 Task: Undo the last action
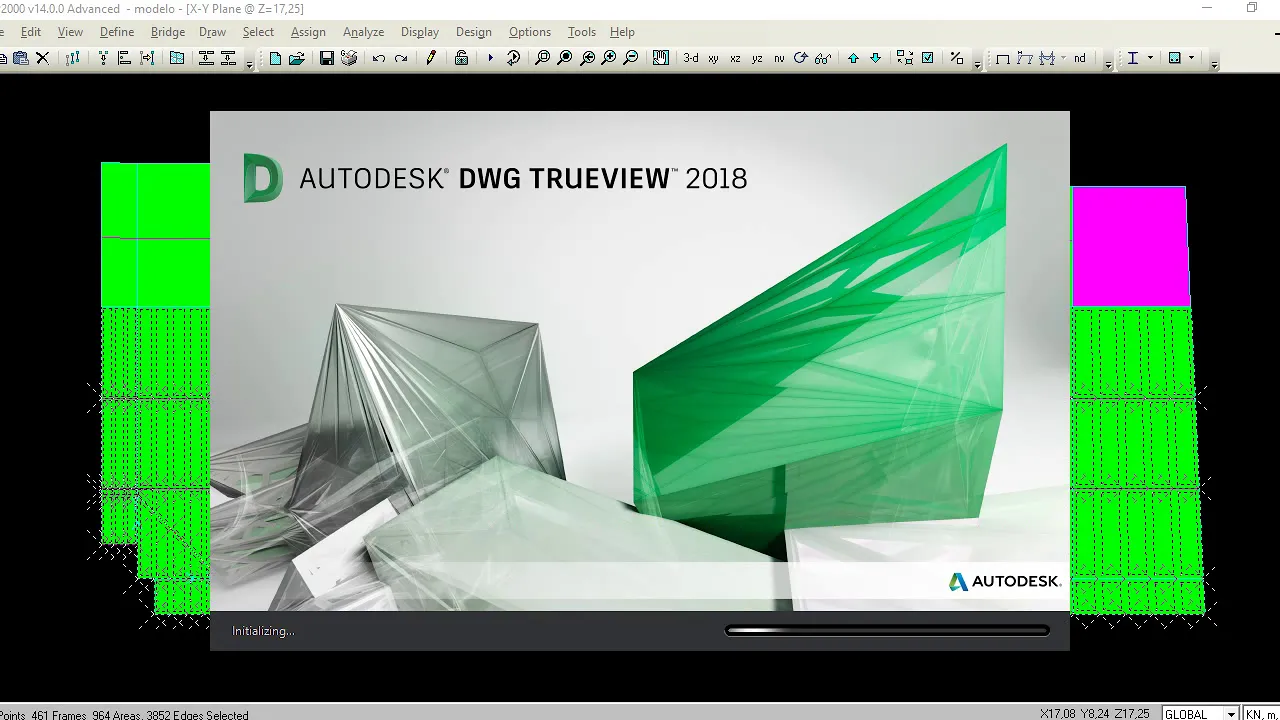pyautogui.click(x=379, y=58)
